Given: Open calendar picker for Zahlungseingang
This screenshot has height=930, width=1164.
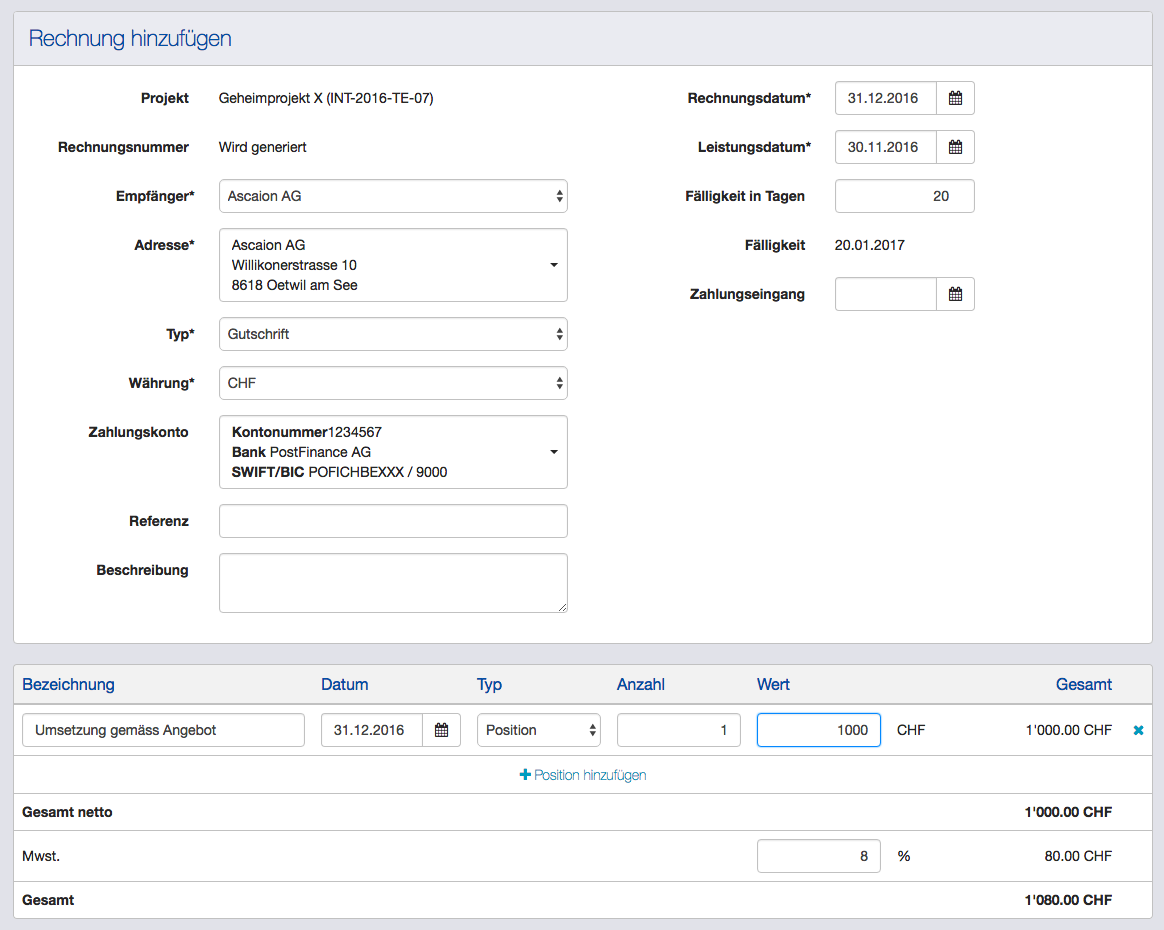Looking at the screenshot, I should [955, 294].
